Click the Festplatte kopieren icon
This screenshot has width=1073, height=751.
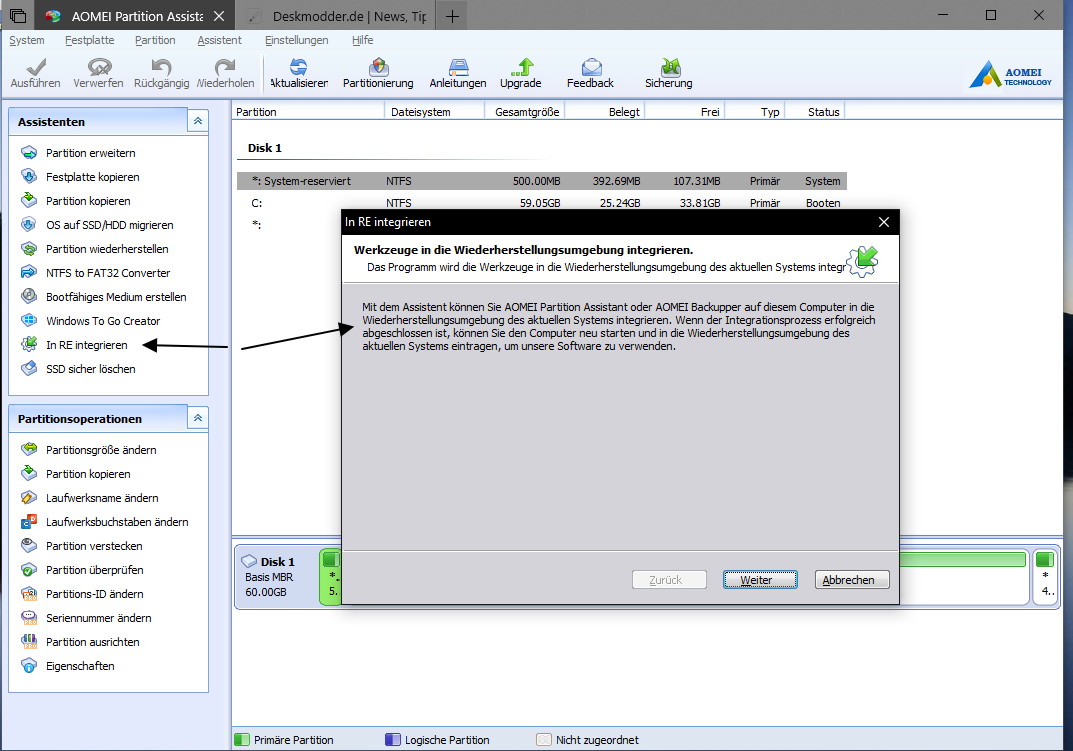click(29, 177)
